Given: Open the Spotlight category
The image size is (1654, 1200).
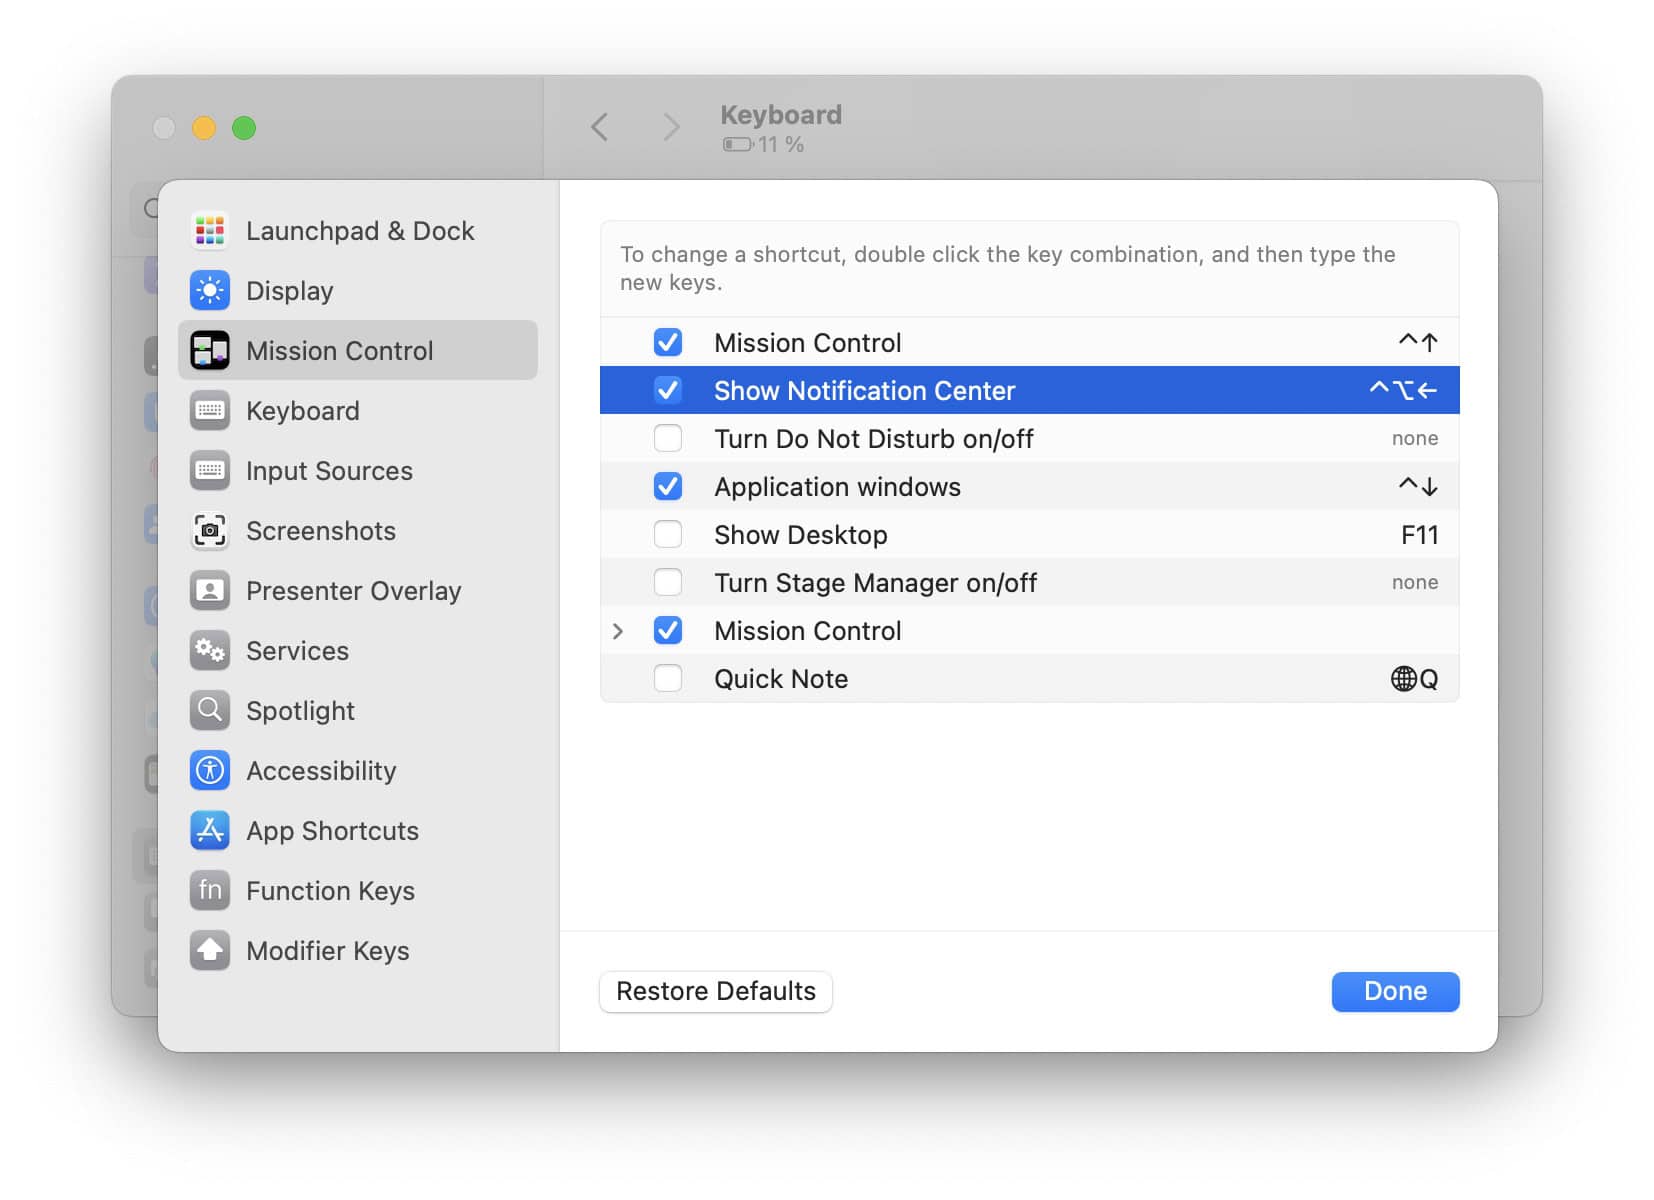Looking at the screenshot, I should tap(358, 711).
